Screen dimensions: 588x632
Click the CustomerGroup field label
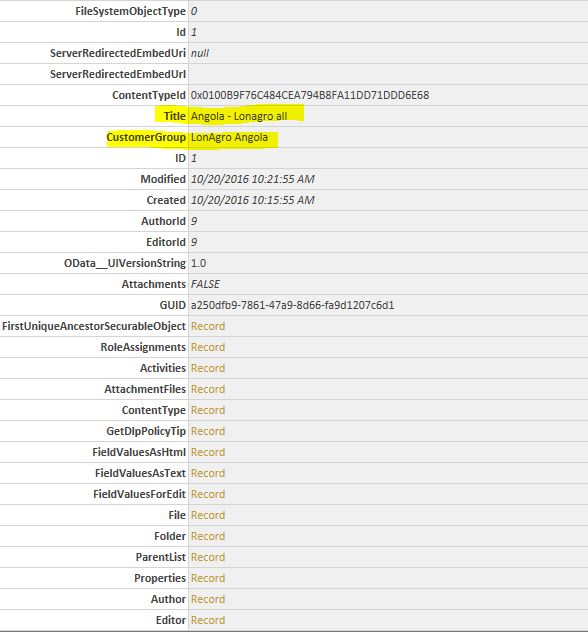146,137
